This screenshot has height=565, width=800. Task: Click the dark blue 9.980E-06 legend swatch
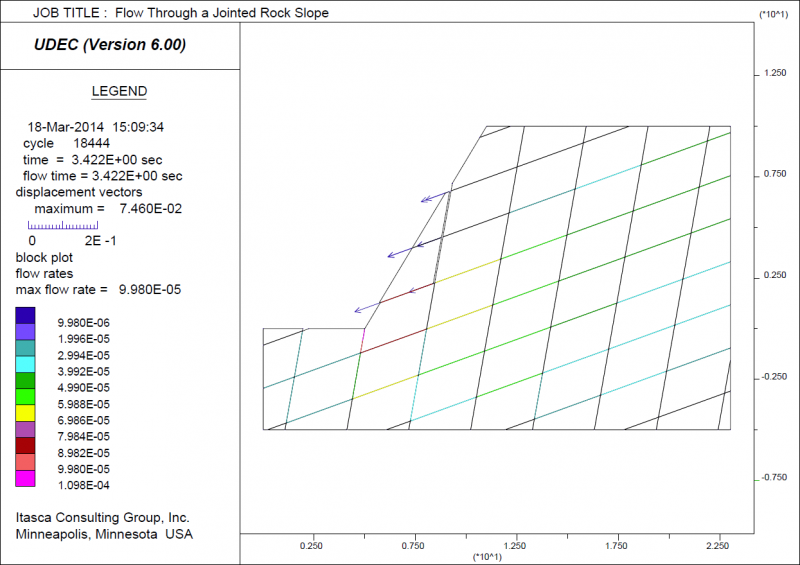(x=25, y=315)
